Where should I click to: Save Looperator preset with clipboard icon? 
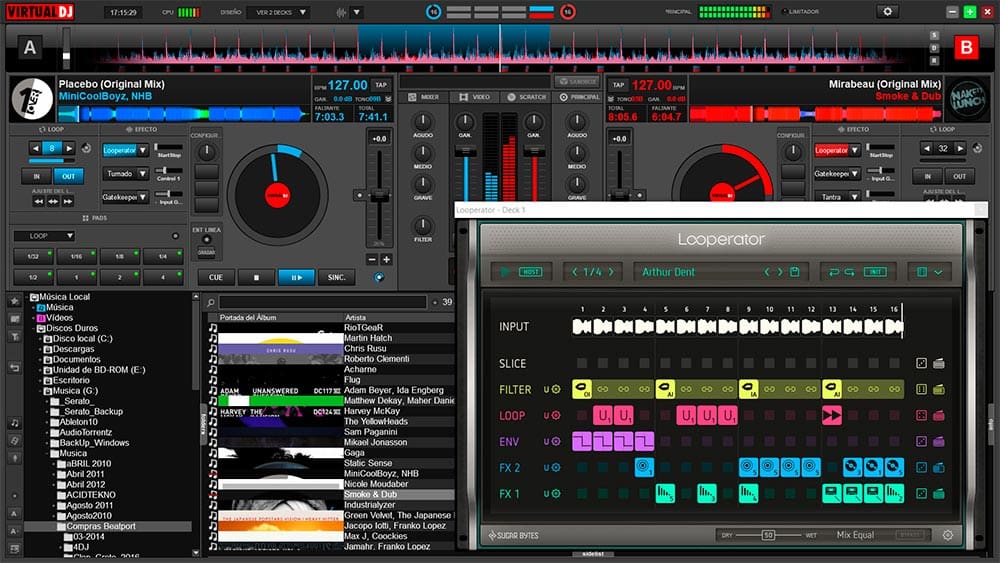[x=795, y=272]
